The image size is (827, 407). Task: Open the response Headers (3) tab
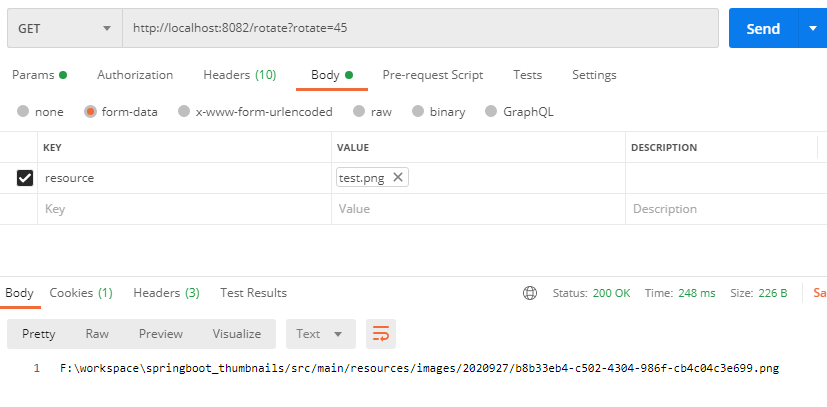[x=166, y=293]
